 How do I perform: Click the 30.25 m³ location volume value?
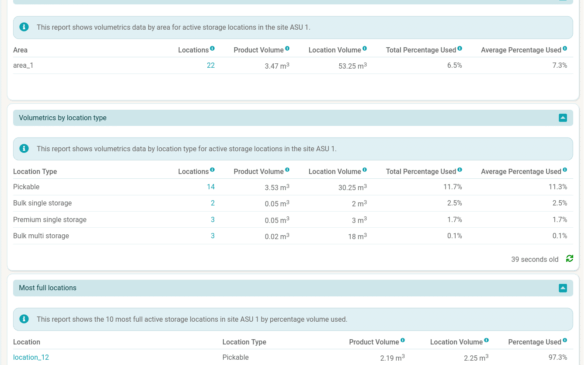pos(353,187)
